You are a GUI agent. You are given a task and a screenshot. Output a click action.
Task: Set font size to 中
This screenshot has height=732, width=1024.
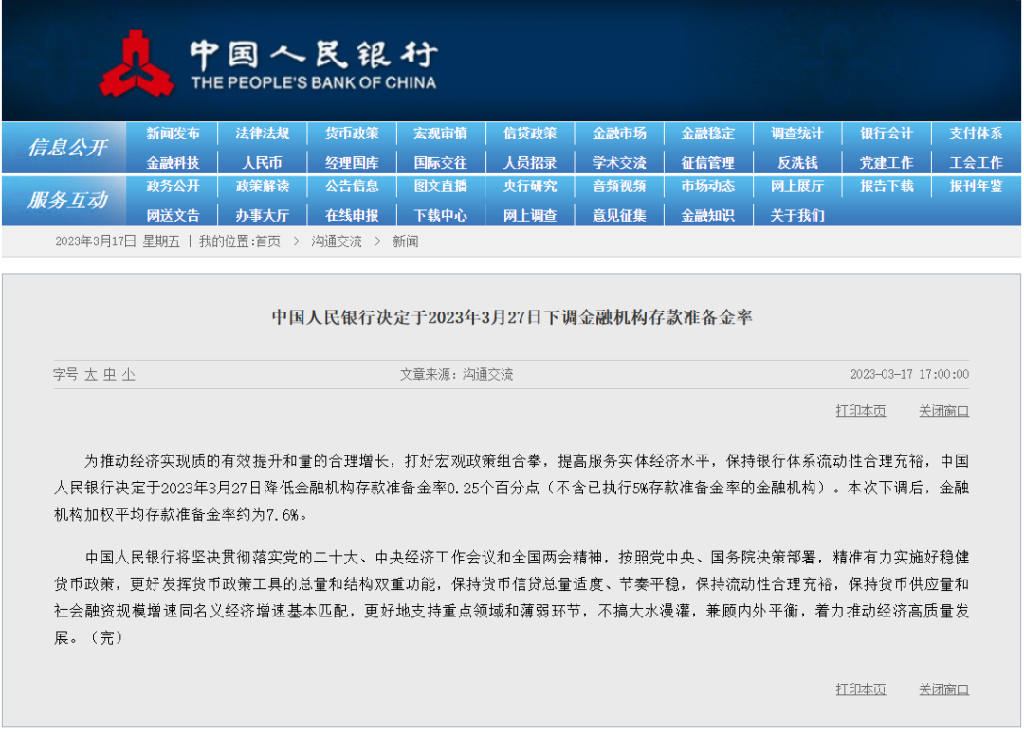110,375
